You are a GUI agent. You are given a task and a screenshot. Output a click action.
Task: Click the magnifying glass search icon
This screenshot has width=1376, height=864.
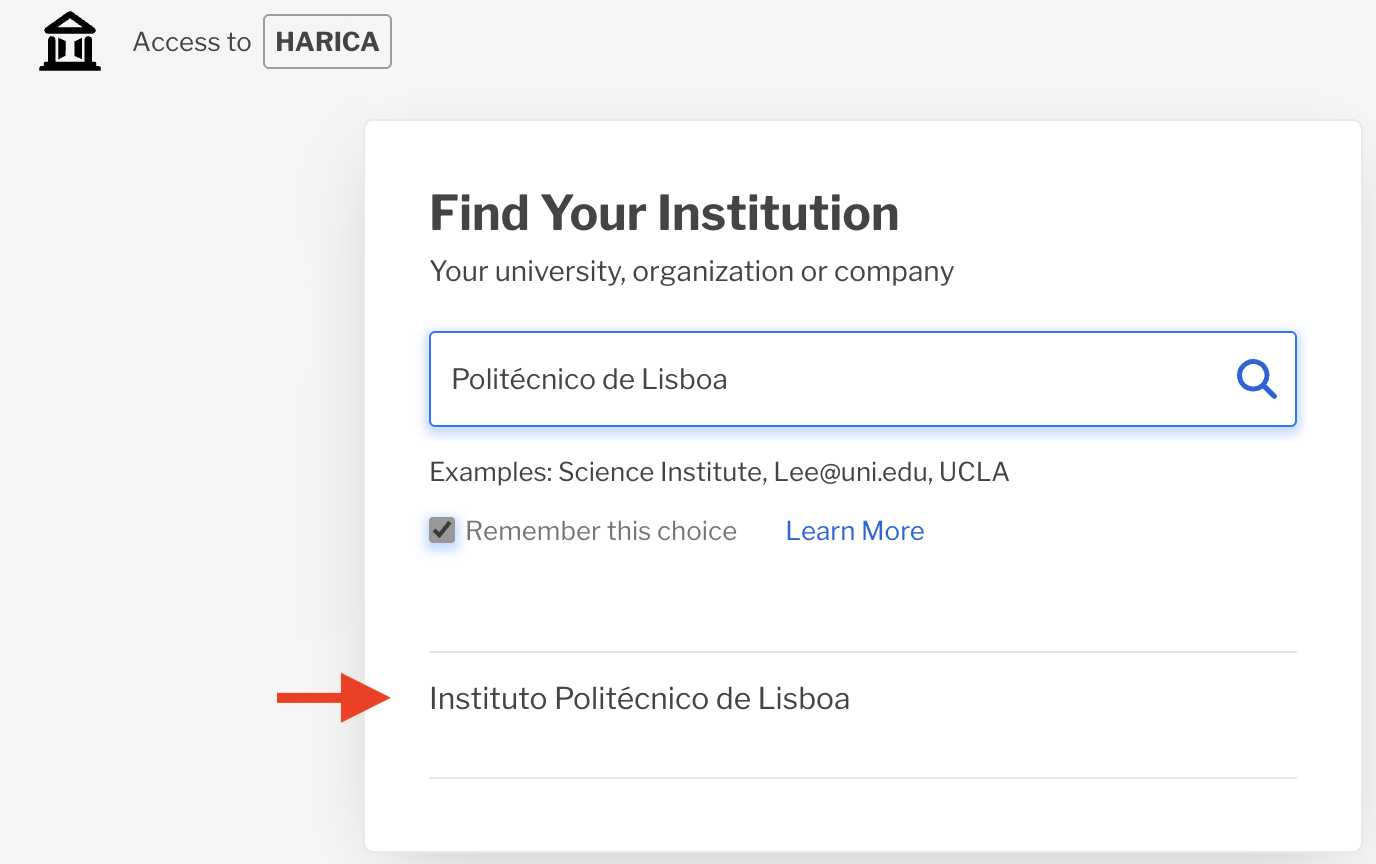(1256, 379)
